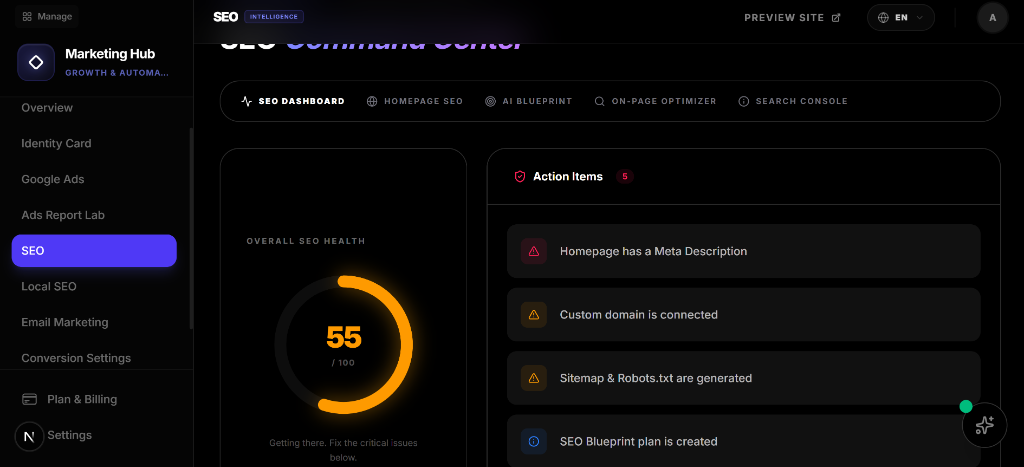Open the Sitemap & Robots.txt are generated item
The width and height of the screenshot is (1024, 467).
(x=743, y=378)
